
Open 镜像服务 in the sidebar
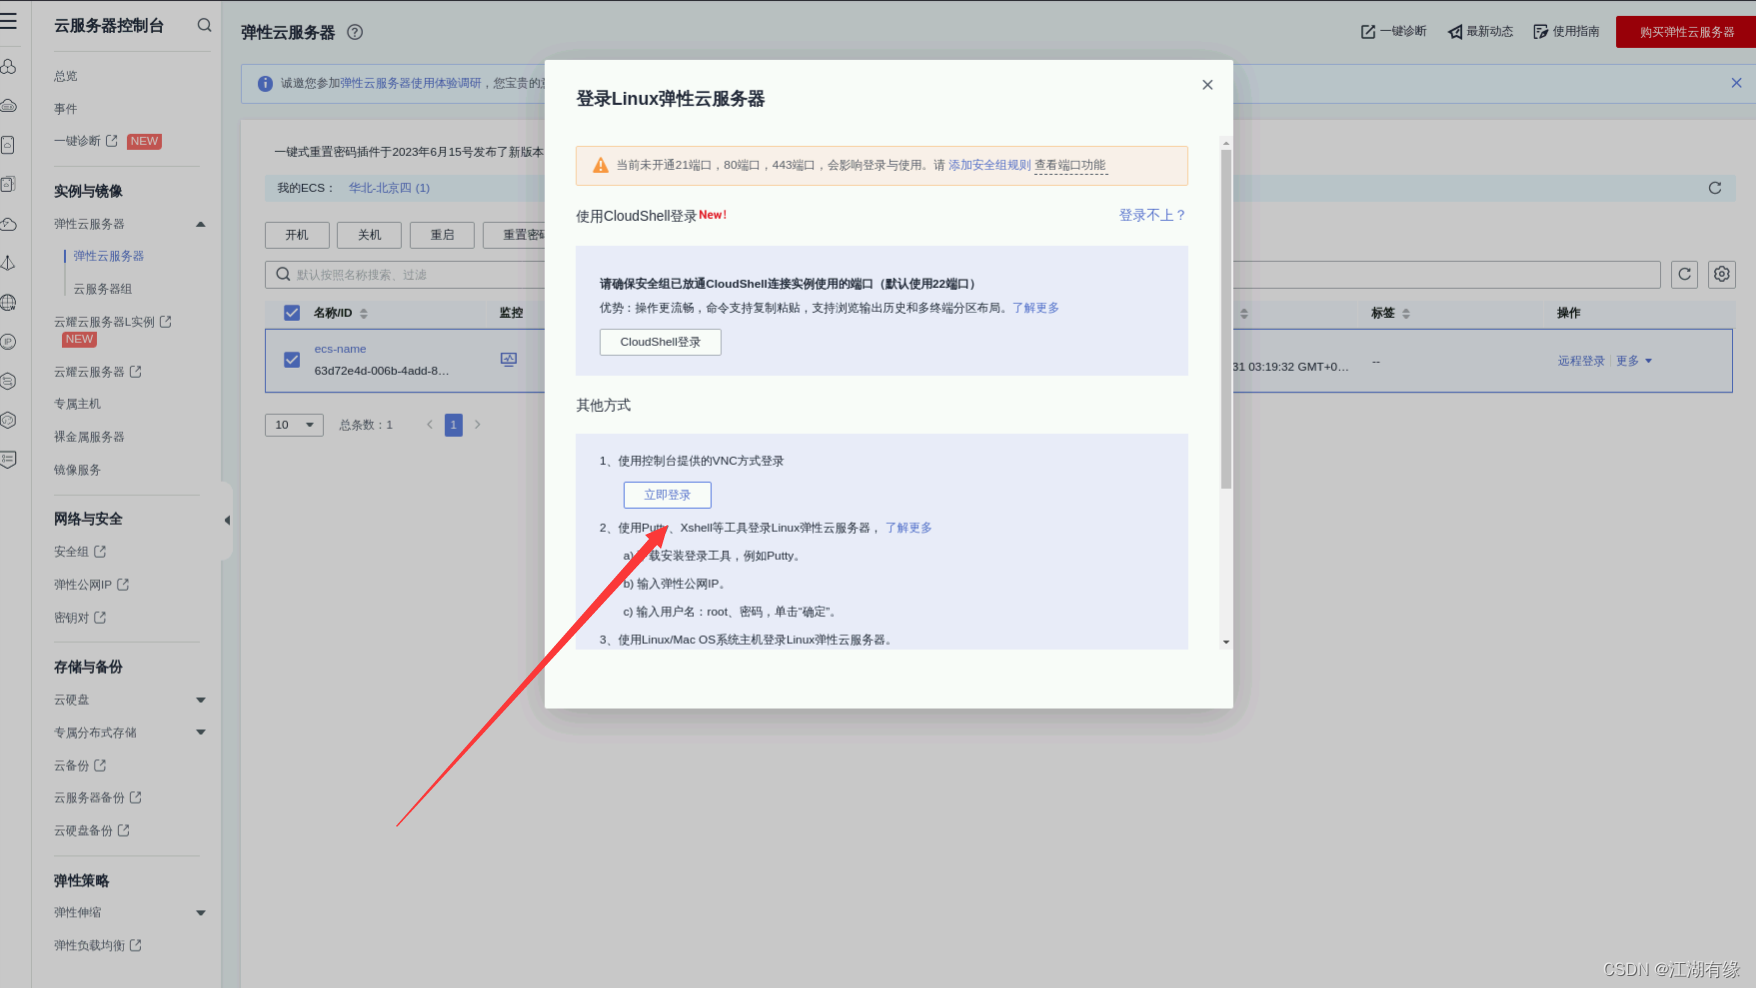pyautogui.click(x=78, y=470)
